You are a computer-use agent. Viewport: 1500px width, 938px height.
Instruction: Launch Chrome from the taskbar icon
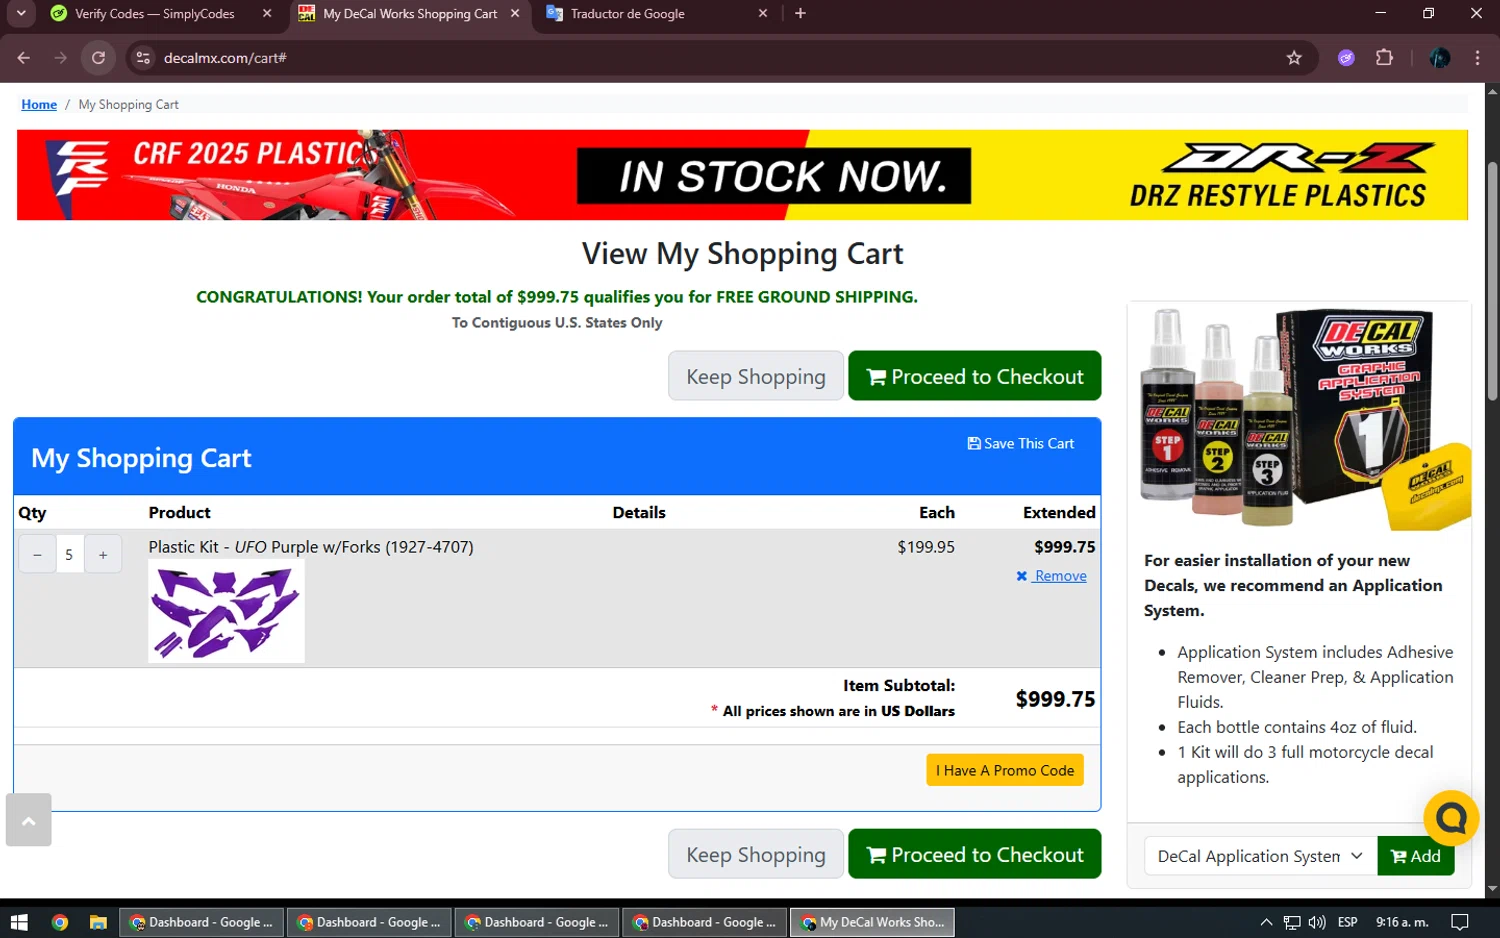pyautogui.click(x=60, y=922)
